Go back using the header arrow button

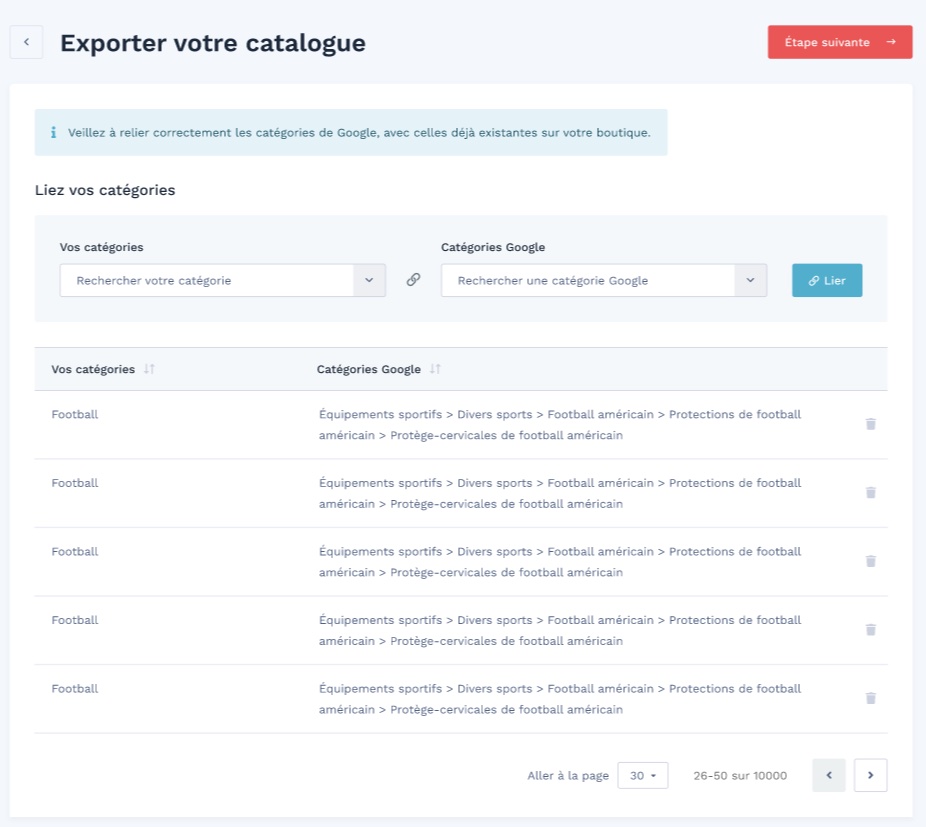(x=26, y=42)
